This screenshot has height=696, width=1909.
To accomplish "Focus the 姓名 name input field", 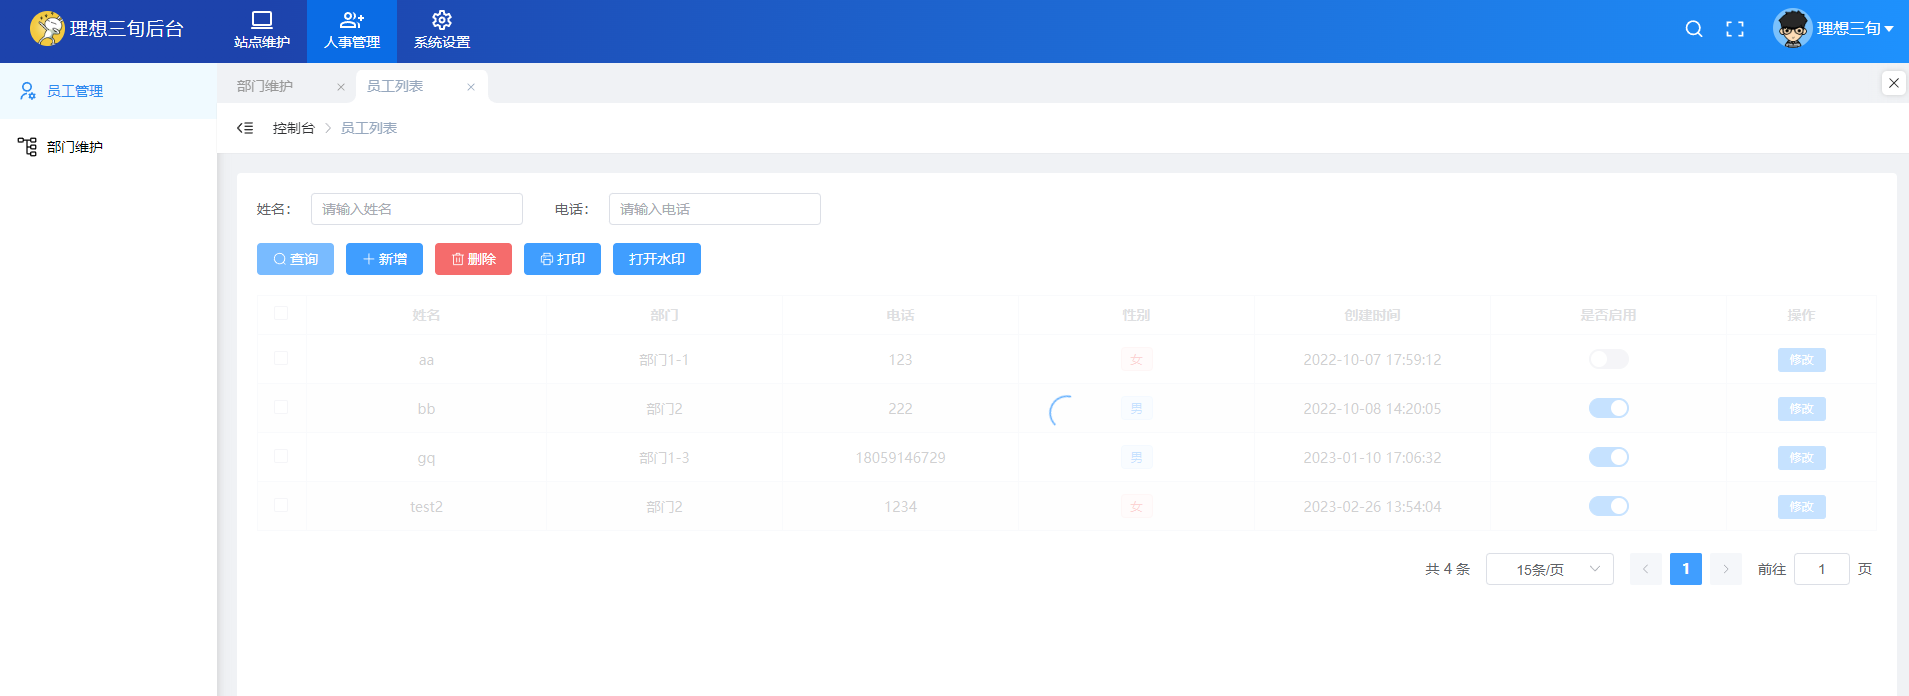I will pos(416,209).
